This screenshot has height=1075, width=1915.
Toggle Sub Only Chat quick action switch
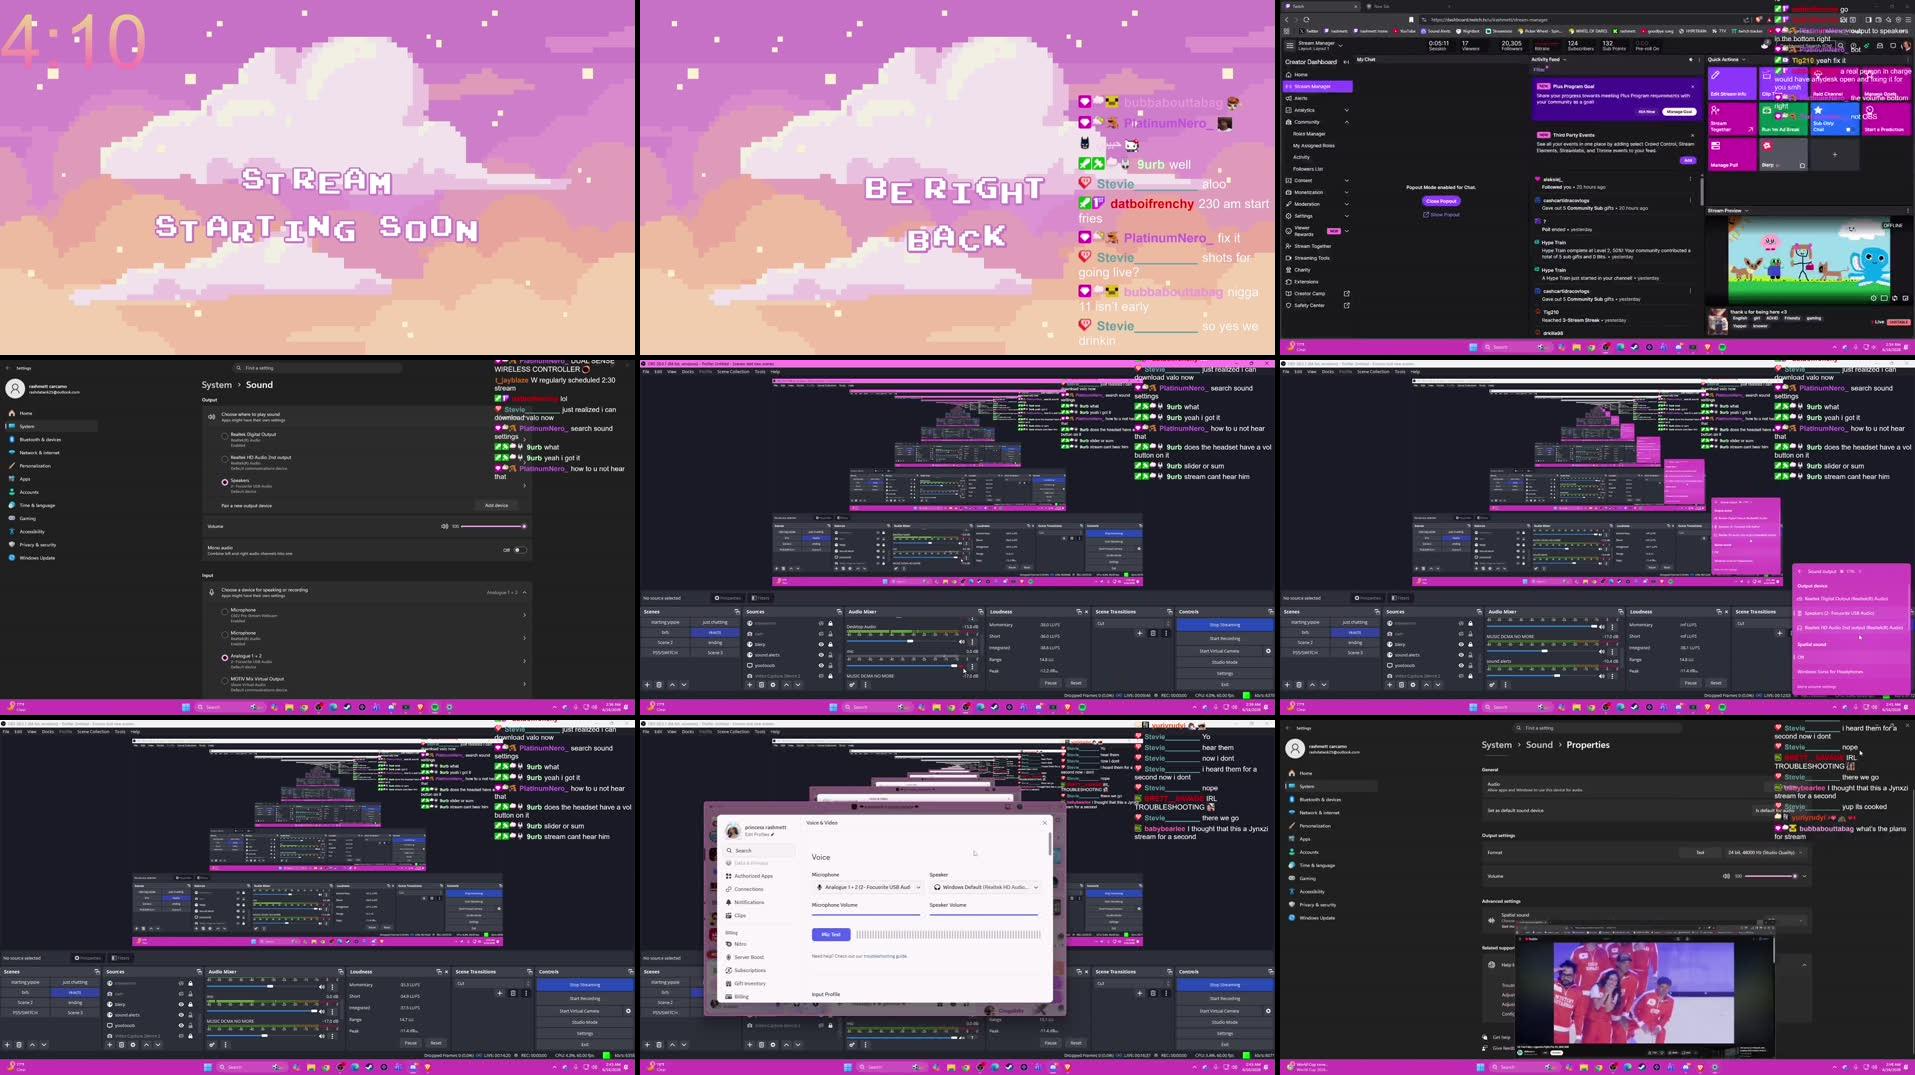pyautogui.click(x=1850, y=129)
